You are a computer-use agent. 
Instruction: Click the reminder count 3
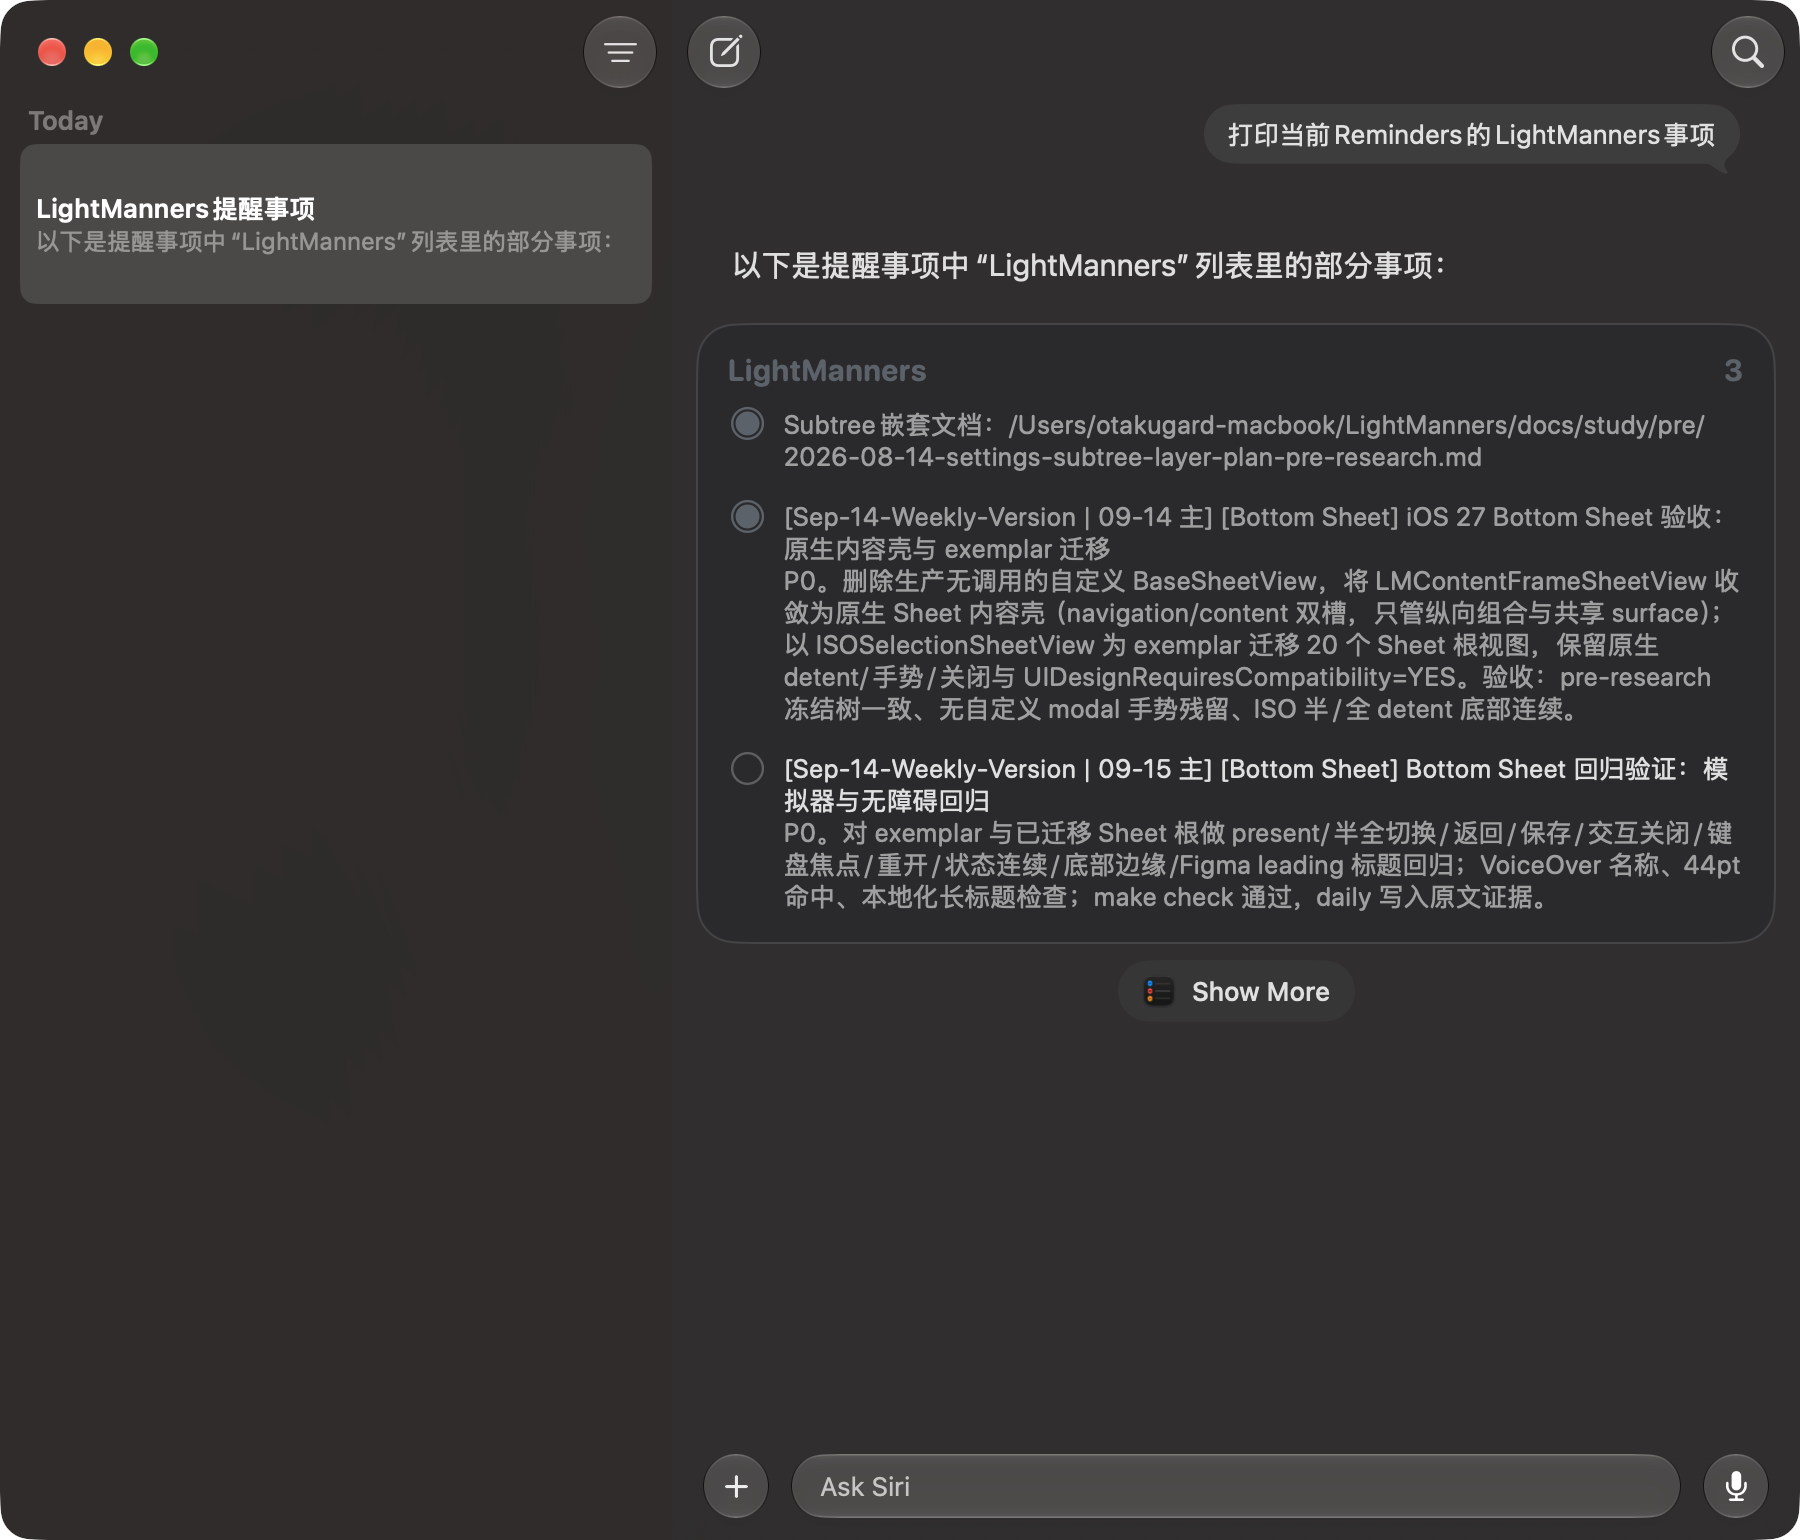click(1733, 371)
